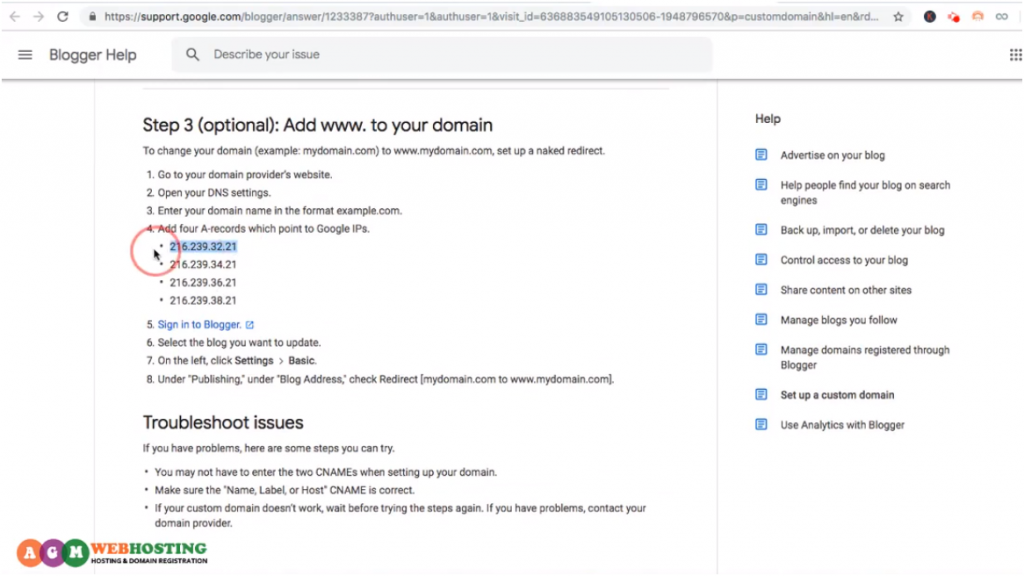Screen dimensions: 1024x576
Task: Click the step Add four A-records
Action: point(264,229)
